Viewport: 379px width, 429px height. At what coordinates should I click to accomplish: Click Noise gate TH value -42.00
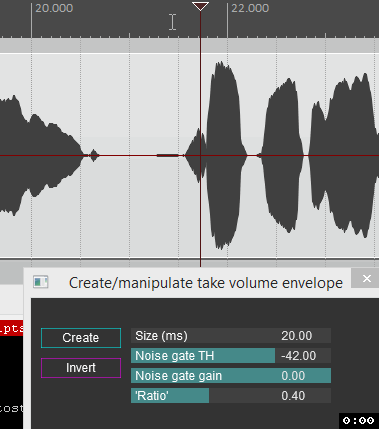pyautogui.click(x=298, y=356)
